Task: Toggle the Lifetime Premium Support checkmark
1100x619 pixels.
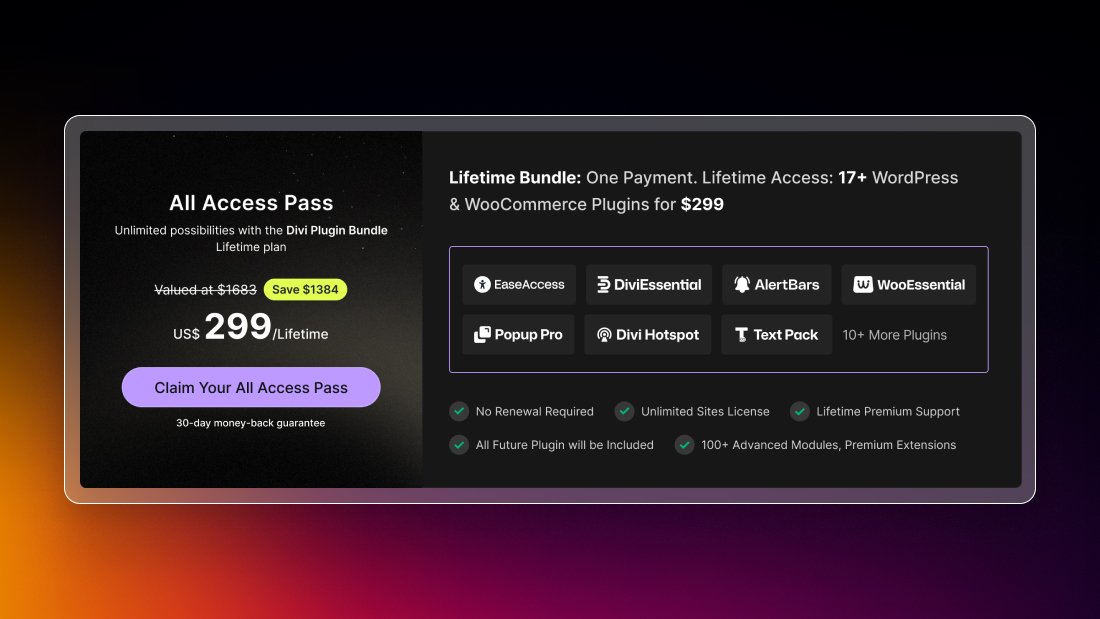Action: pyautogui.click(x=799, y=411)
